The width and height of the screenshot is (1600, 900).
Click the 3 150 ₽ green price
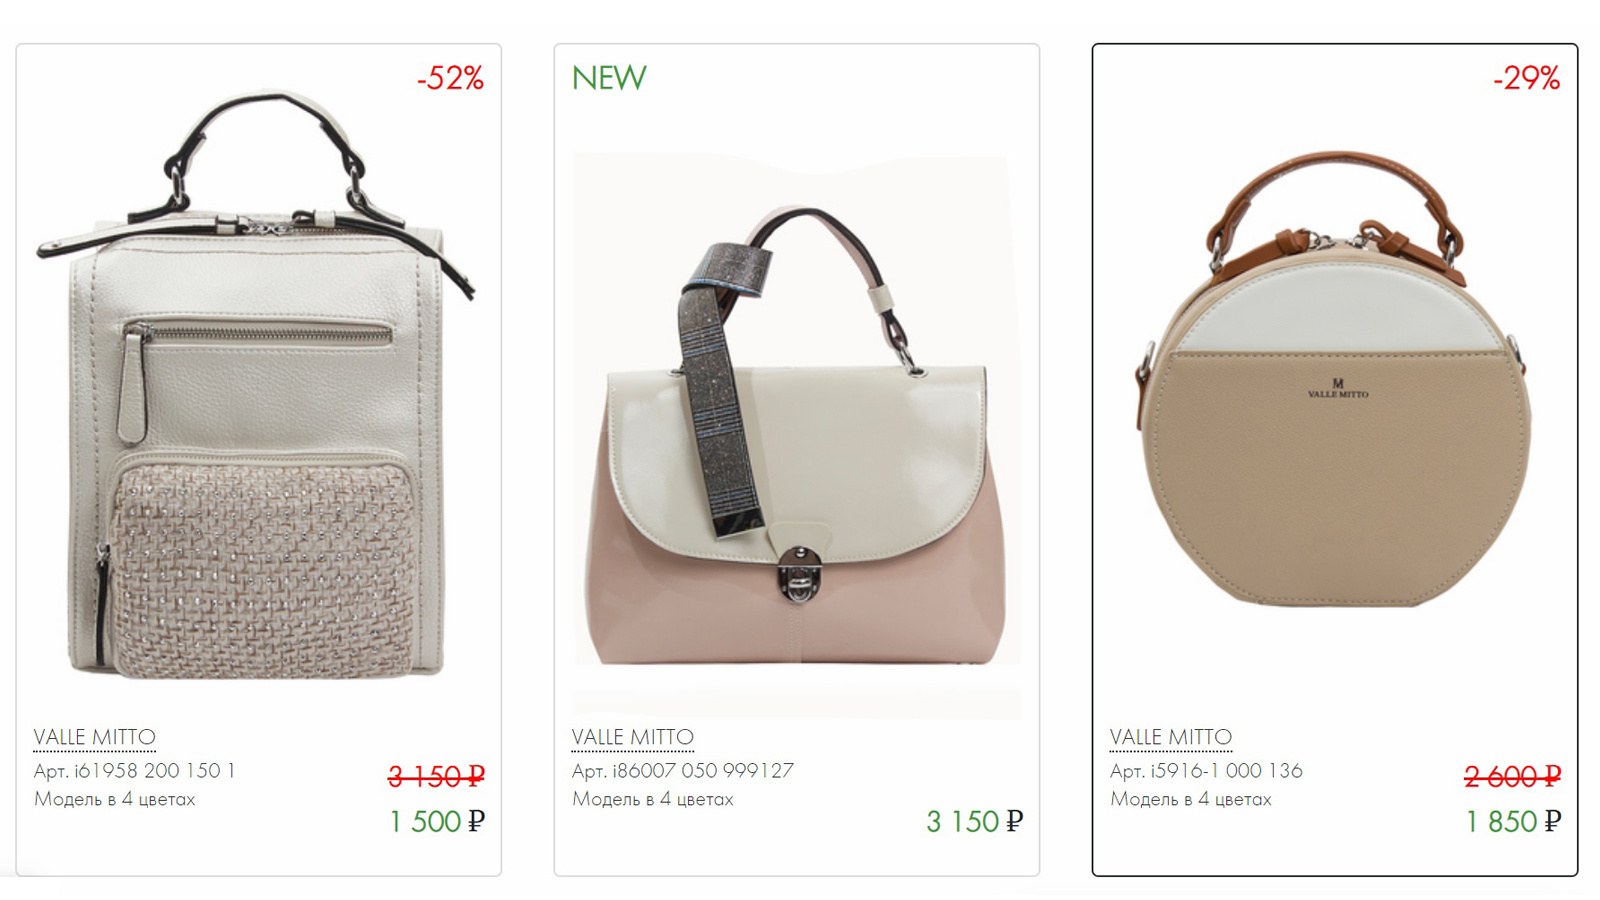(974, 822)
